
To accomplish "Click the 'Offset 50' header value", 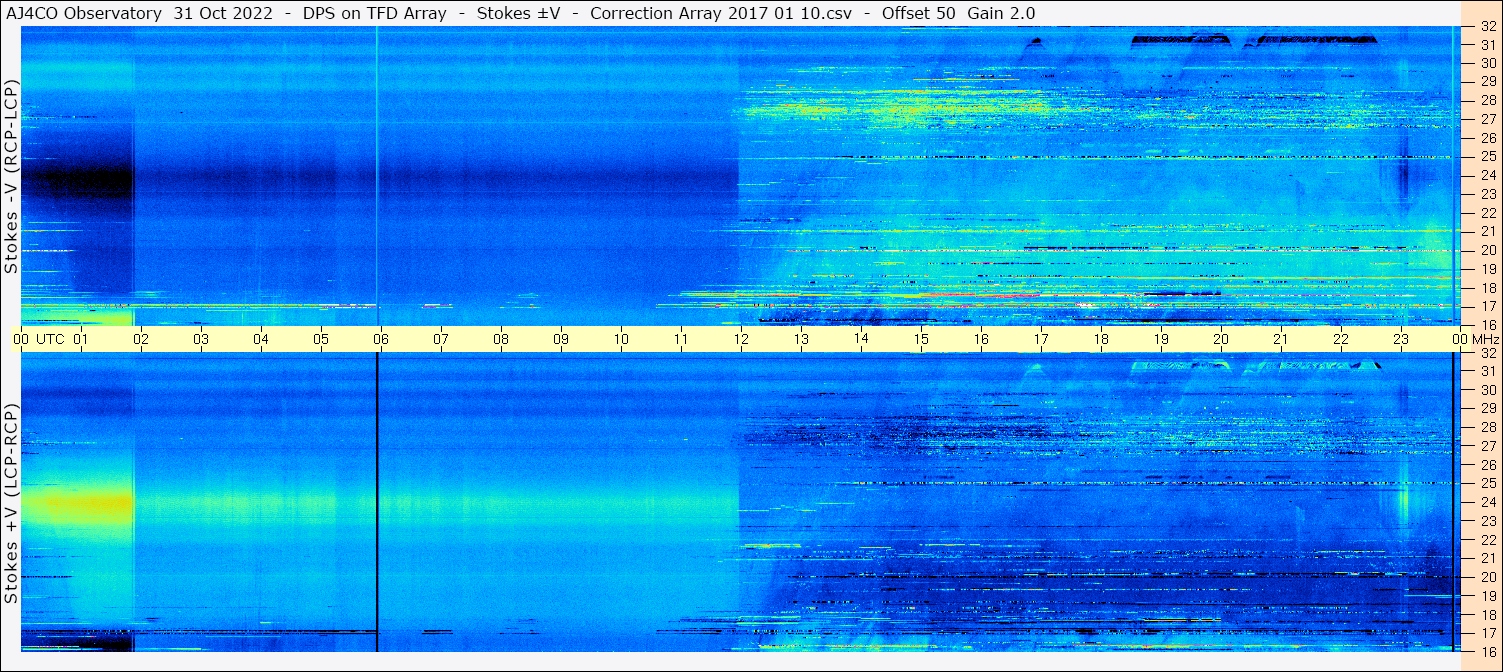I will point(918,13).
